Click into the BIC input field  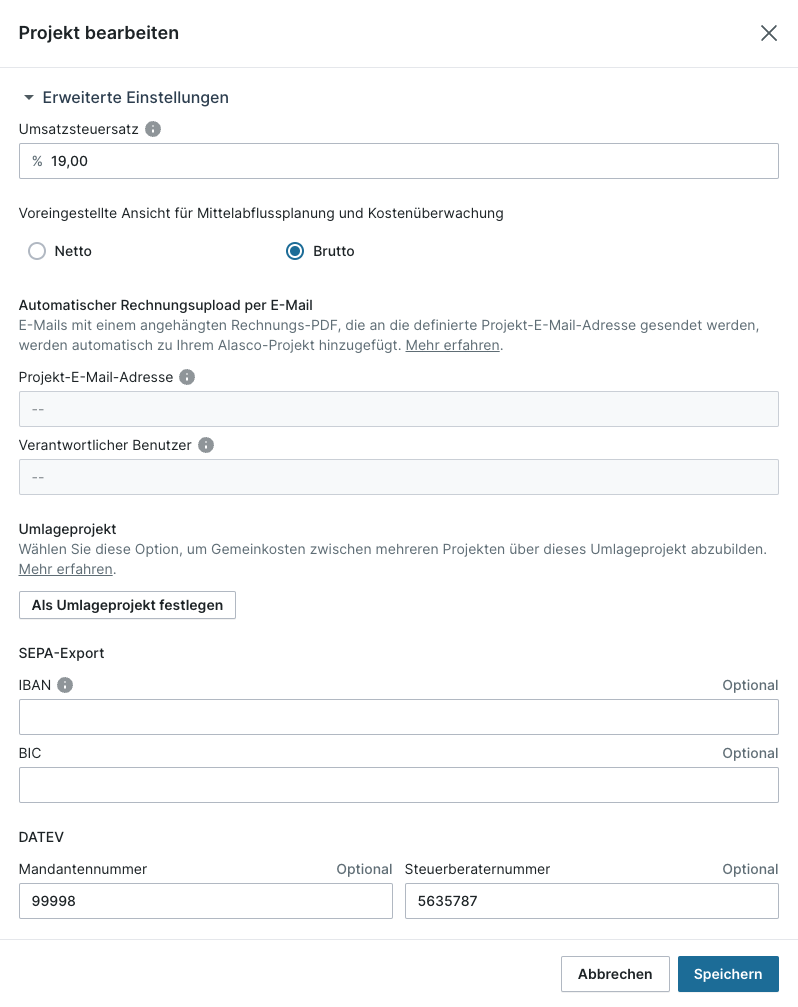click(399, 785)
